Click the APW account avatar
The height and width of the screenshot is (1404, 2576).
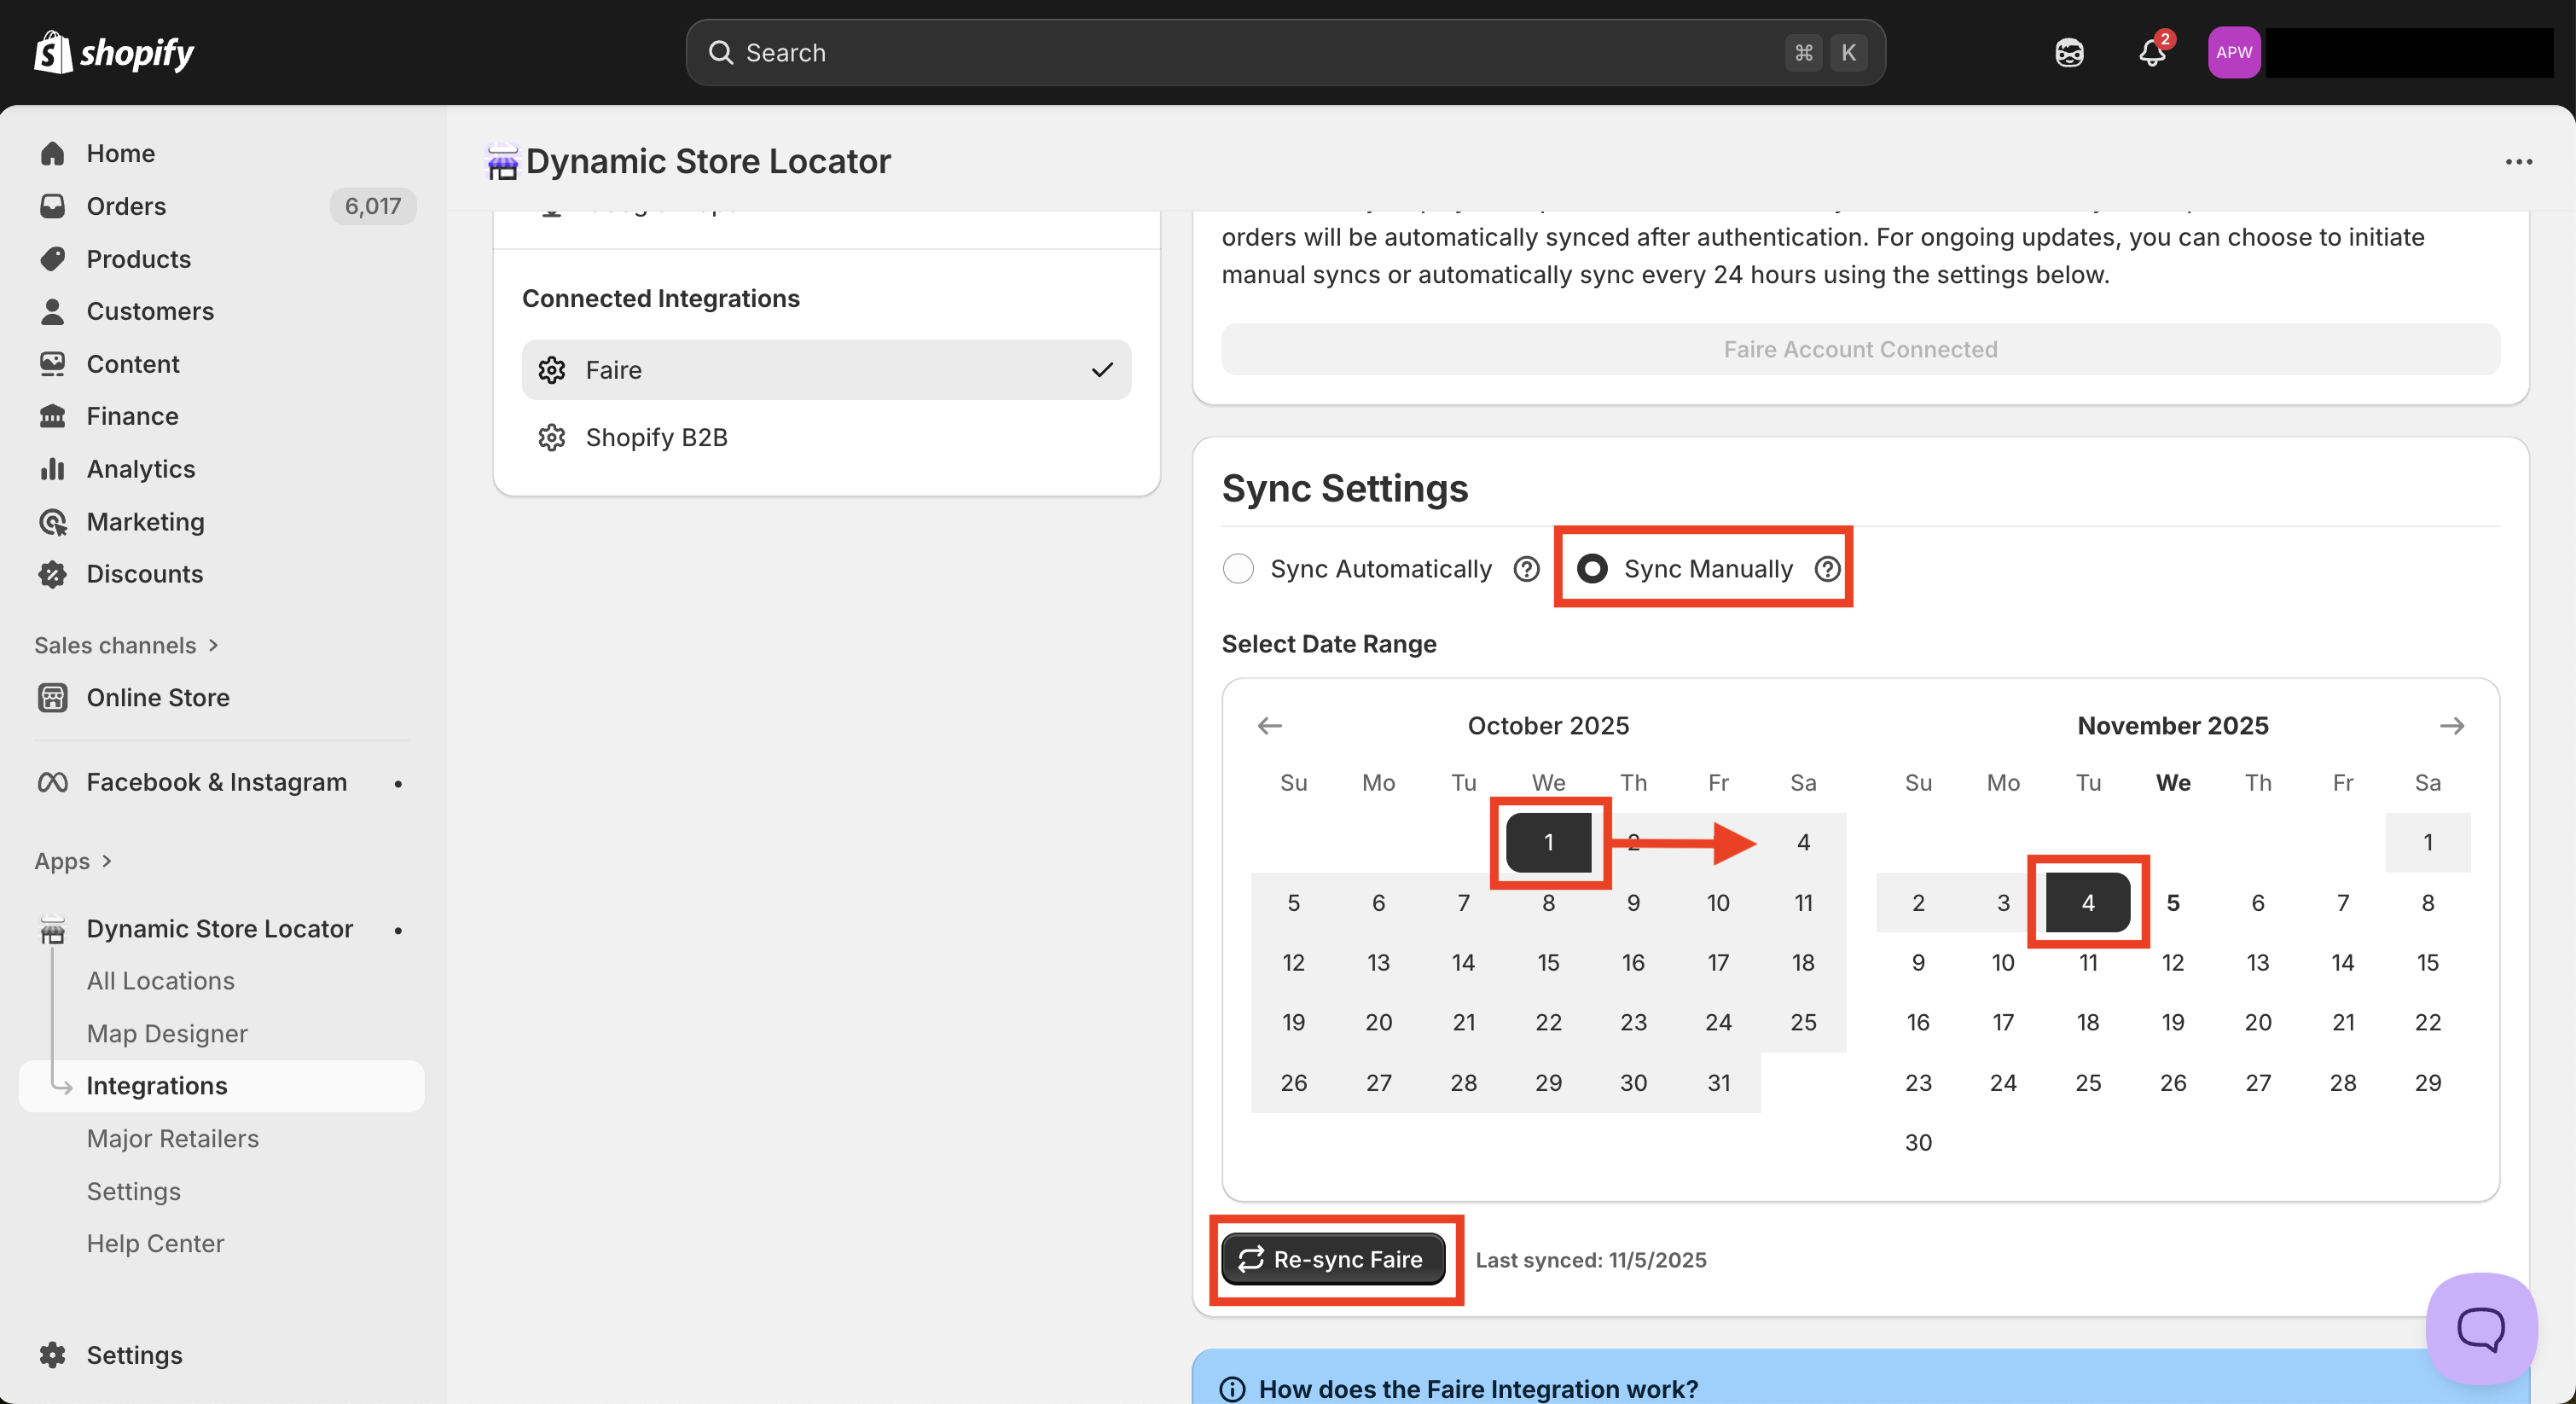pyautogui.click(x=2233, y=52)
